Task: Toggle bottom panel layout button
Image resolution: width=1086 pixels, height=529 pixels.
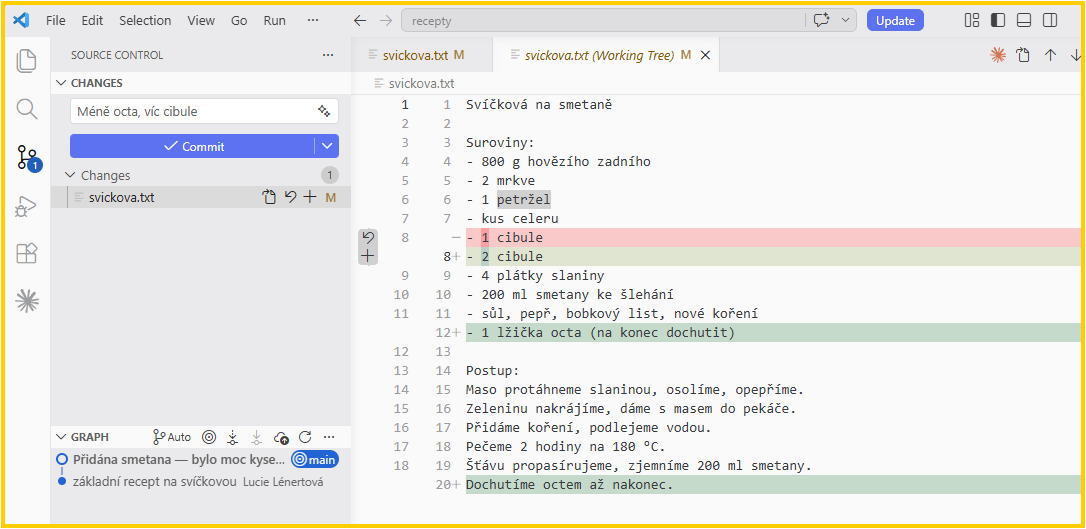Action: coord(1024,21)
